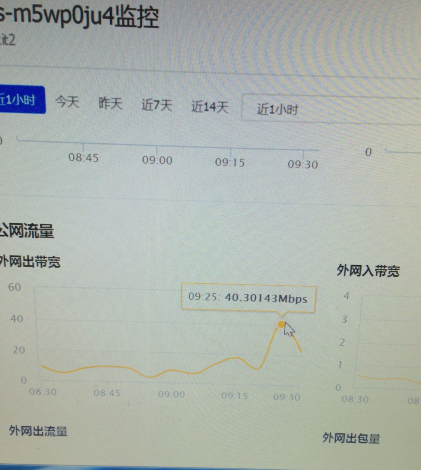Image resolution: width=421 pixels, height=470 pixels.
Task: Click the 外网入带宽 chart title
Action: pyautogui.click(x=368, y=270)
